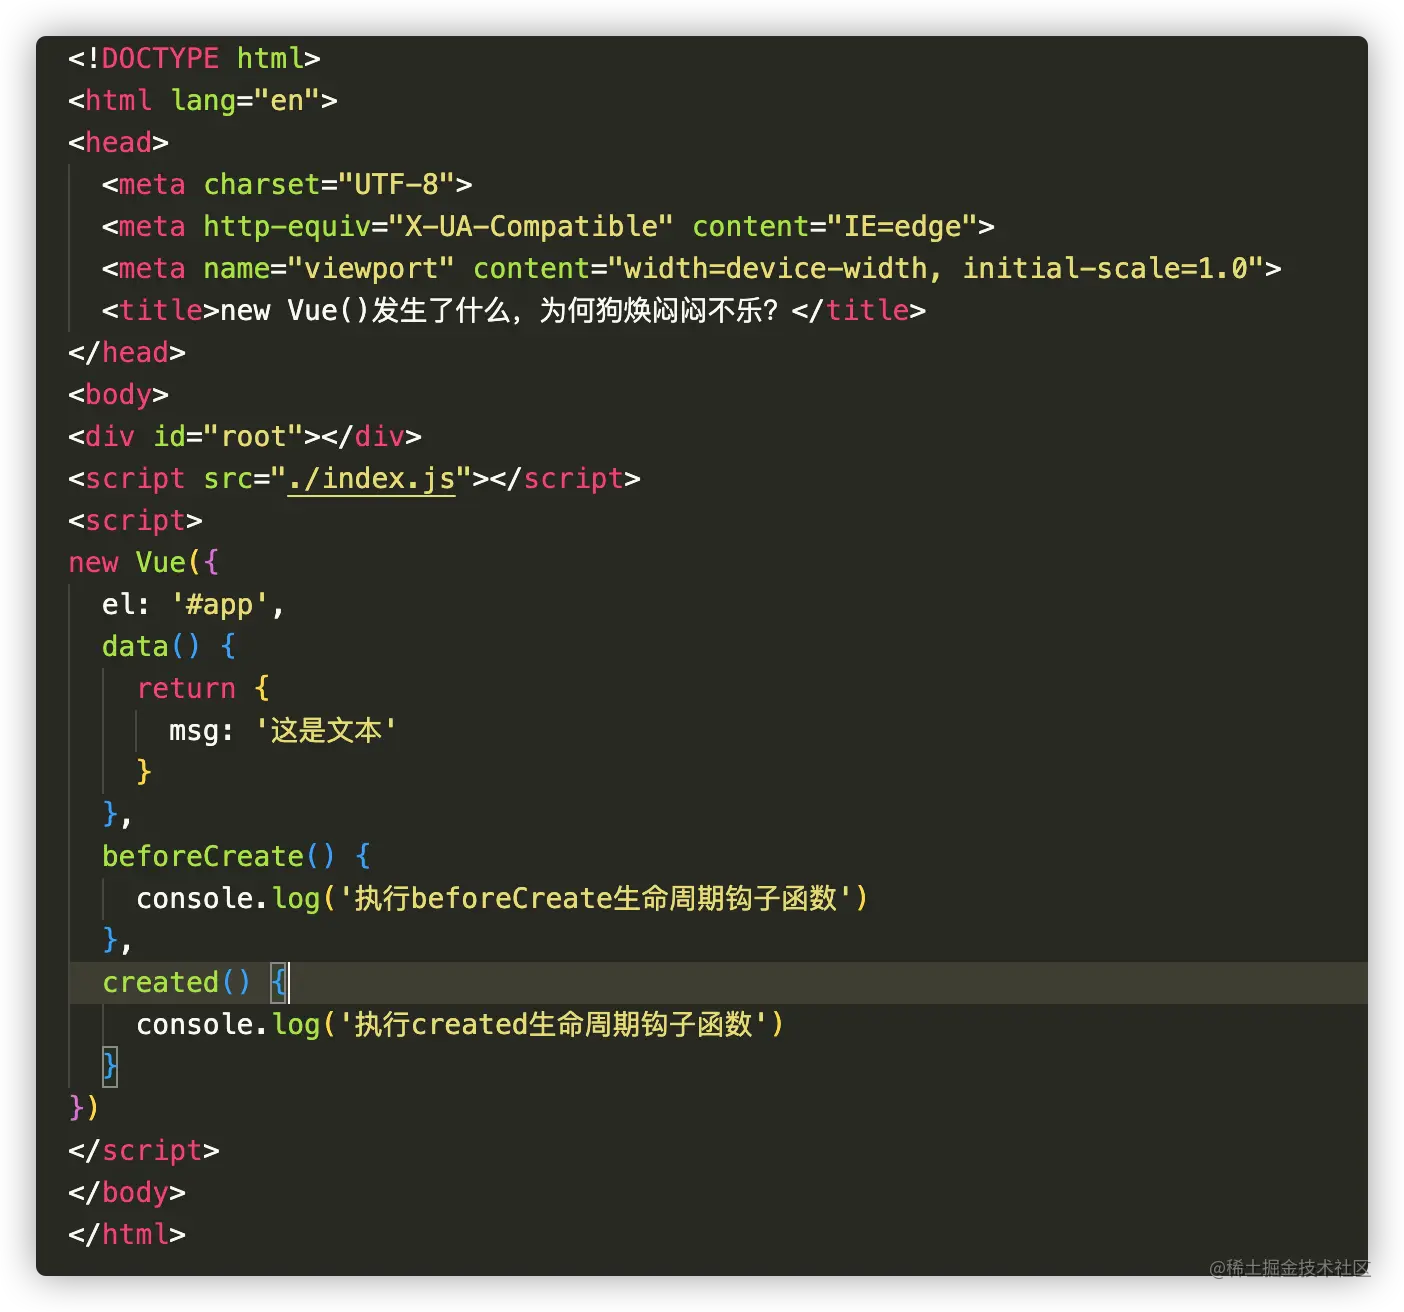Click the opening <body> tag
Screen dimensions: 1404x1312
(x=118, y=395)
